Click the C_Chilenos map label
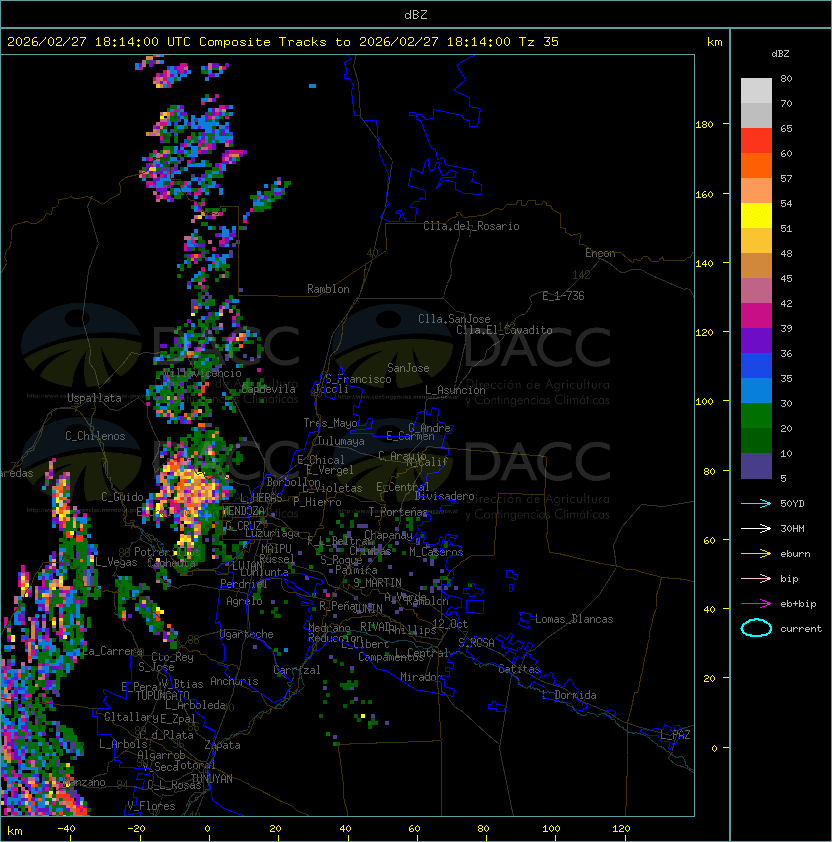Viewport: 832px width, 842px height. pos(95,436)
